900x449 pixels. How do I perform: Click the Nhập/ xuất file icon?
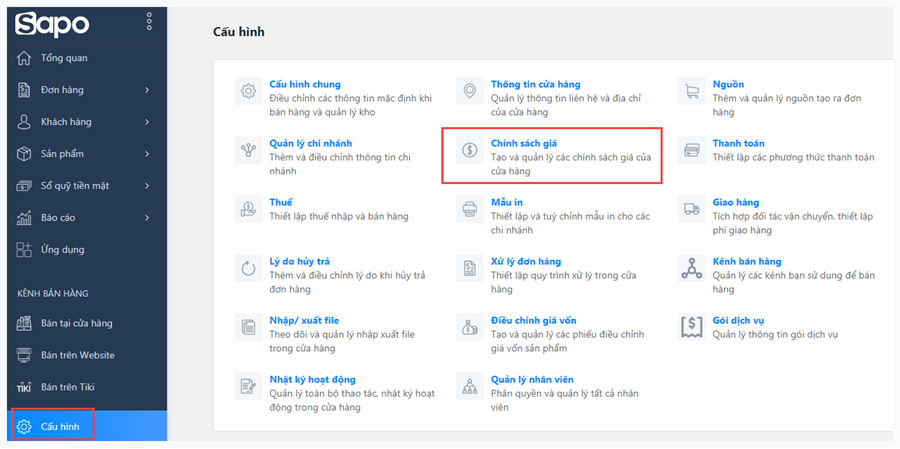coord(249,327)
